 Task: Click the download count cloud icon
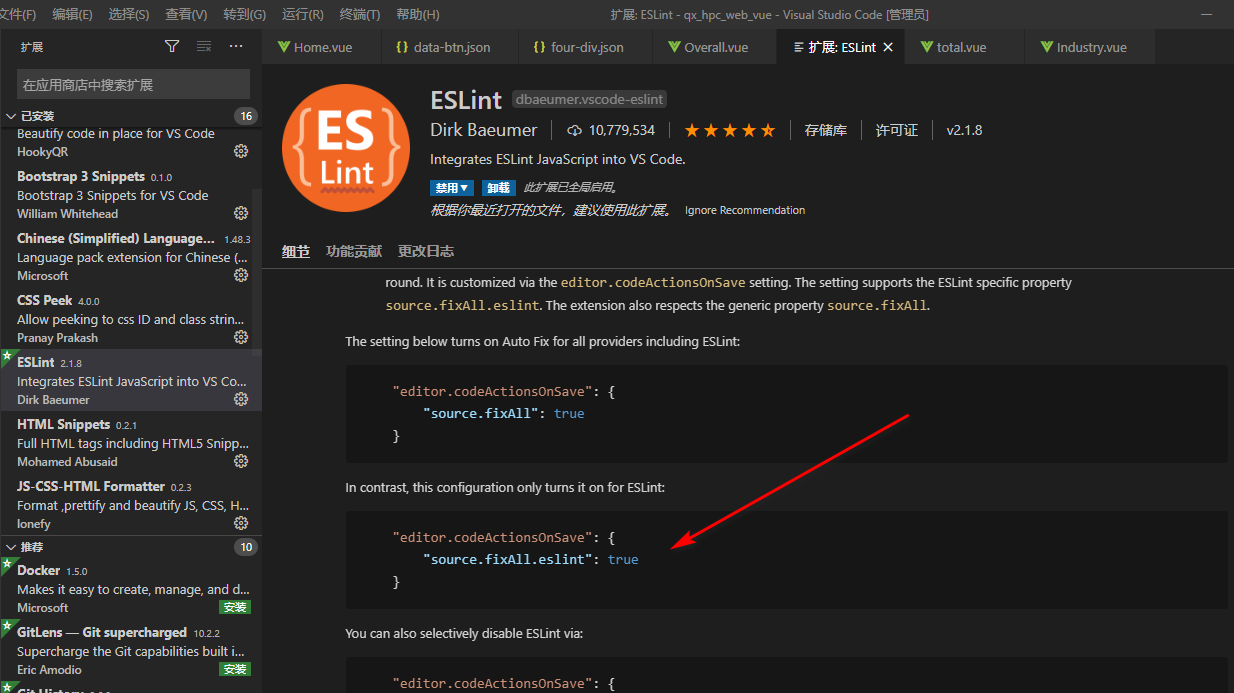(x=574, y=131)
